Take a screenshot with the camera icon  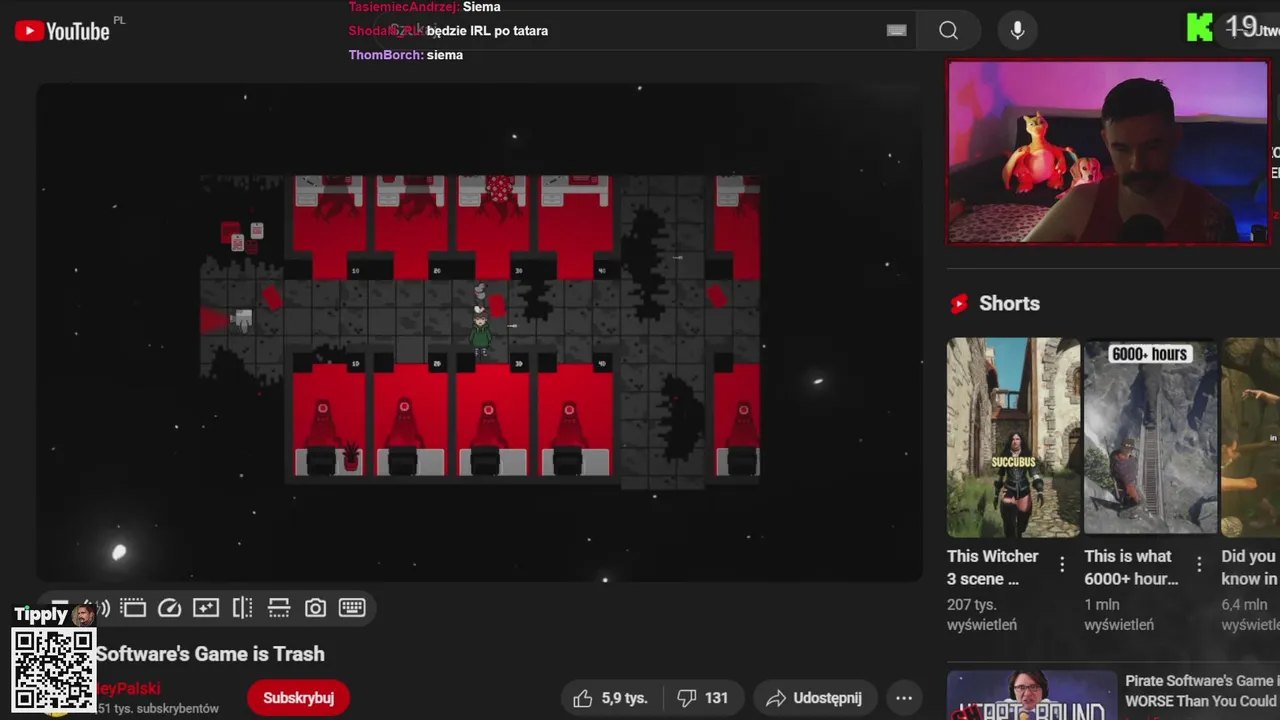tap(315, 607)
